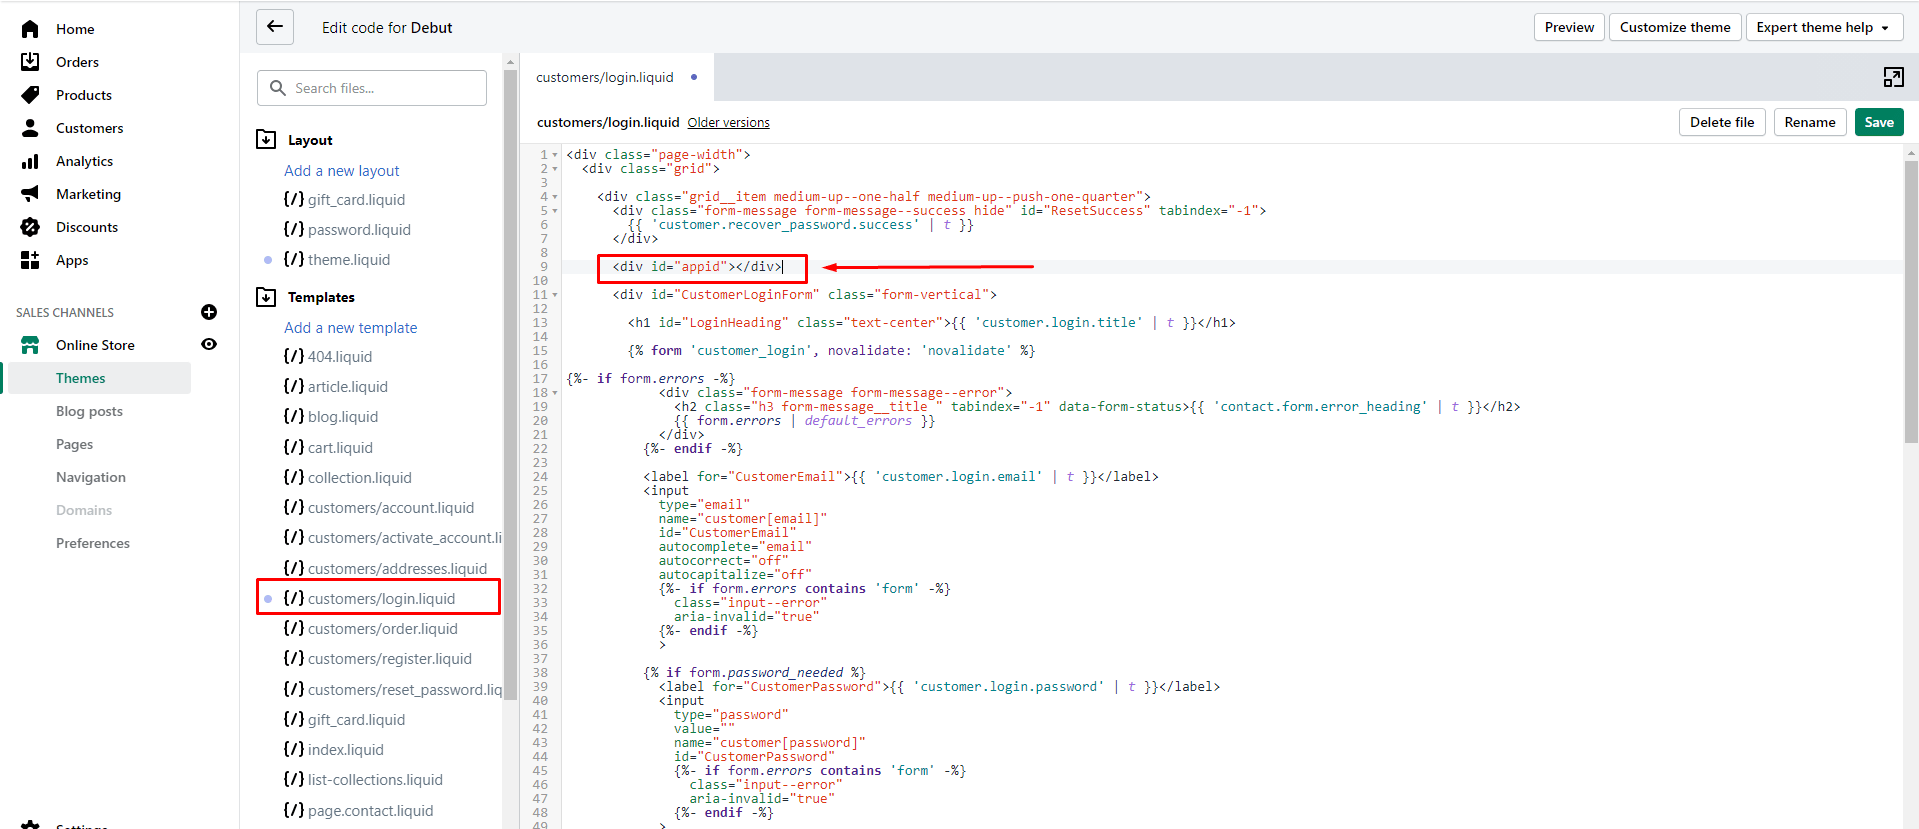Open the Apps grid icon

pos(30,260)
